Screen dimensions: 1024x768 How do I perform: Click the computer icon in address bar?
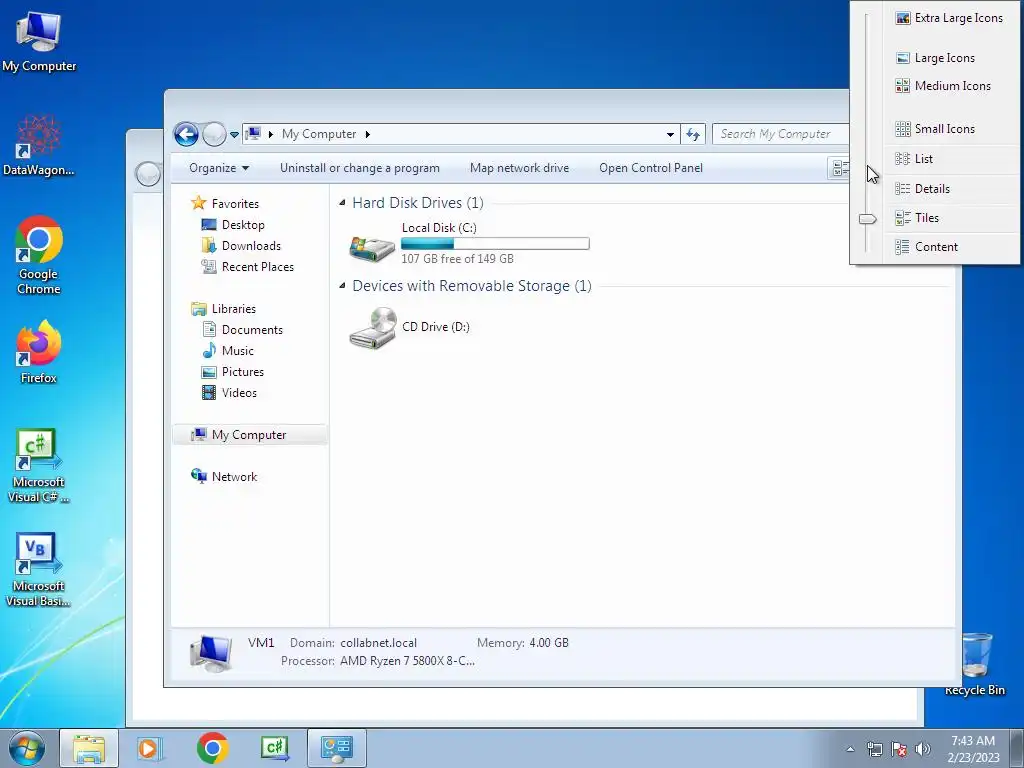[x=253, y=134]
